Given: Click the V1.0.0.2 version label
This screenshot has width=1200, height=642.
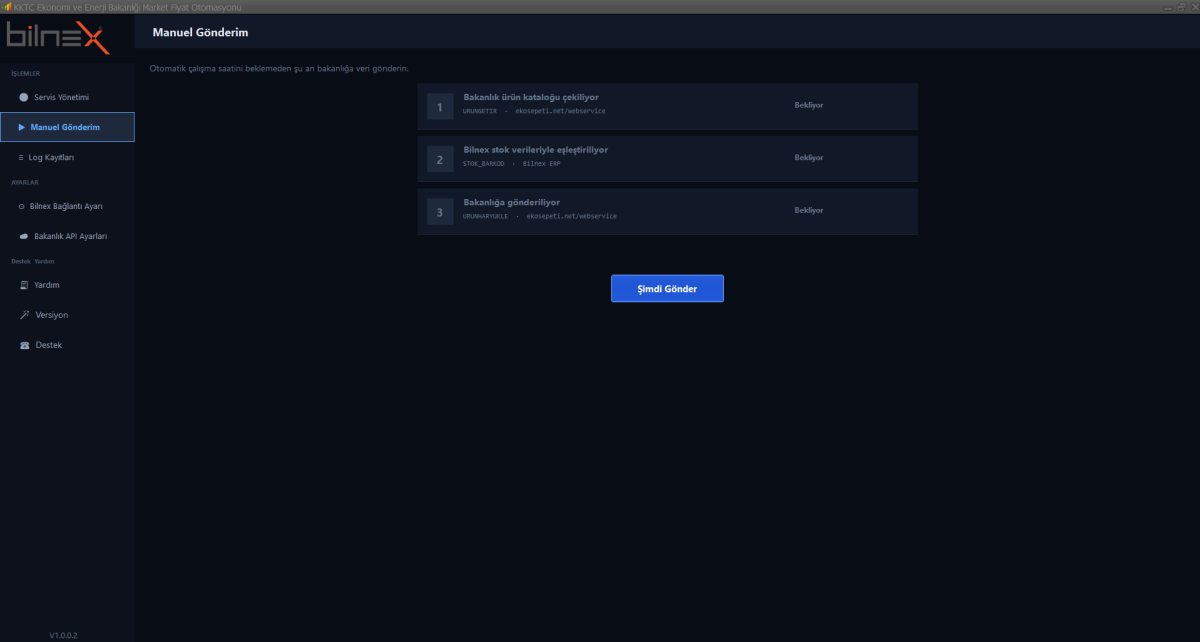Looking at the screenshot, I should (x=63, y=635).
